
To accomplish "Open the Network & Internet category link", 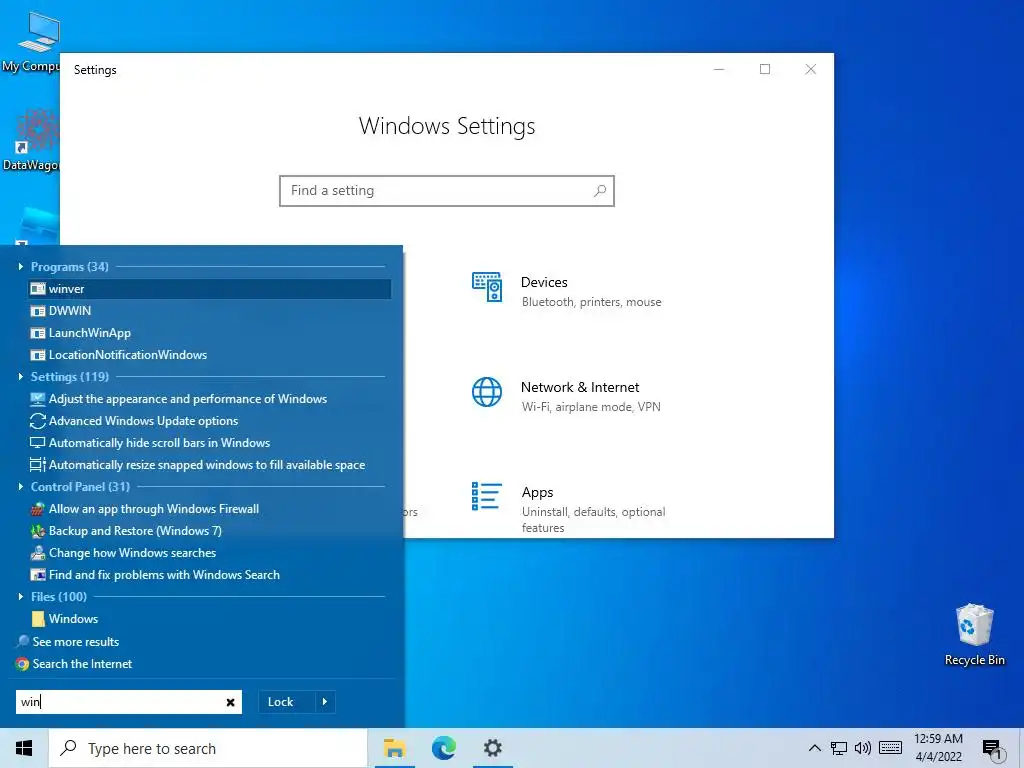I will point(580,387).
